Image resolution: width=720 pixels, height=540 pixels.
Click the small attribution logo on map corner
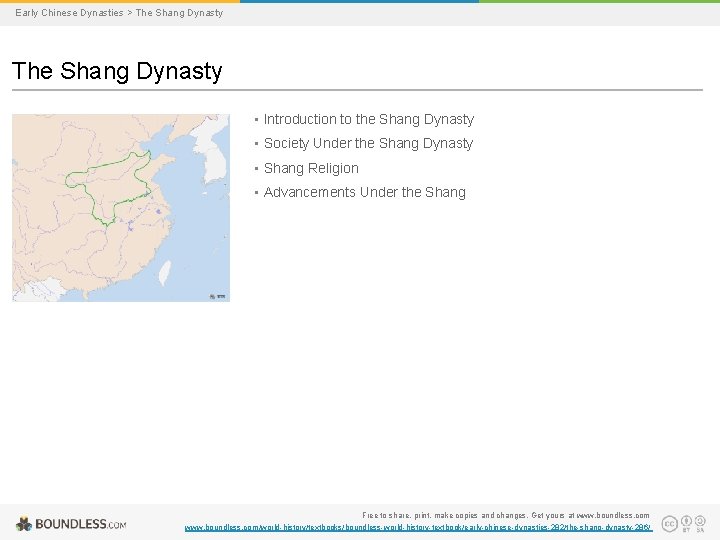[218, 297]
